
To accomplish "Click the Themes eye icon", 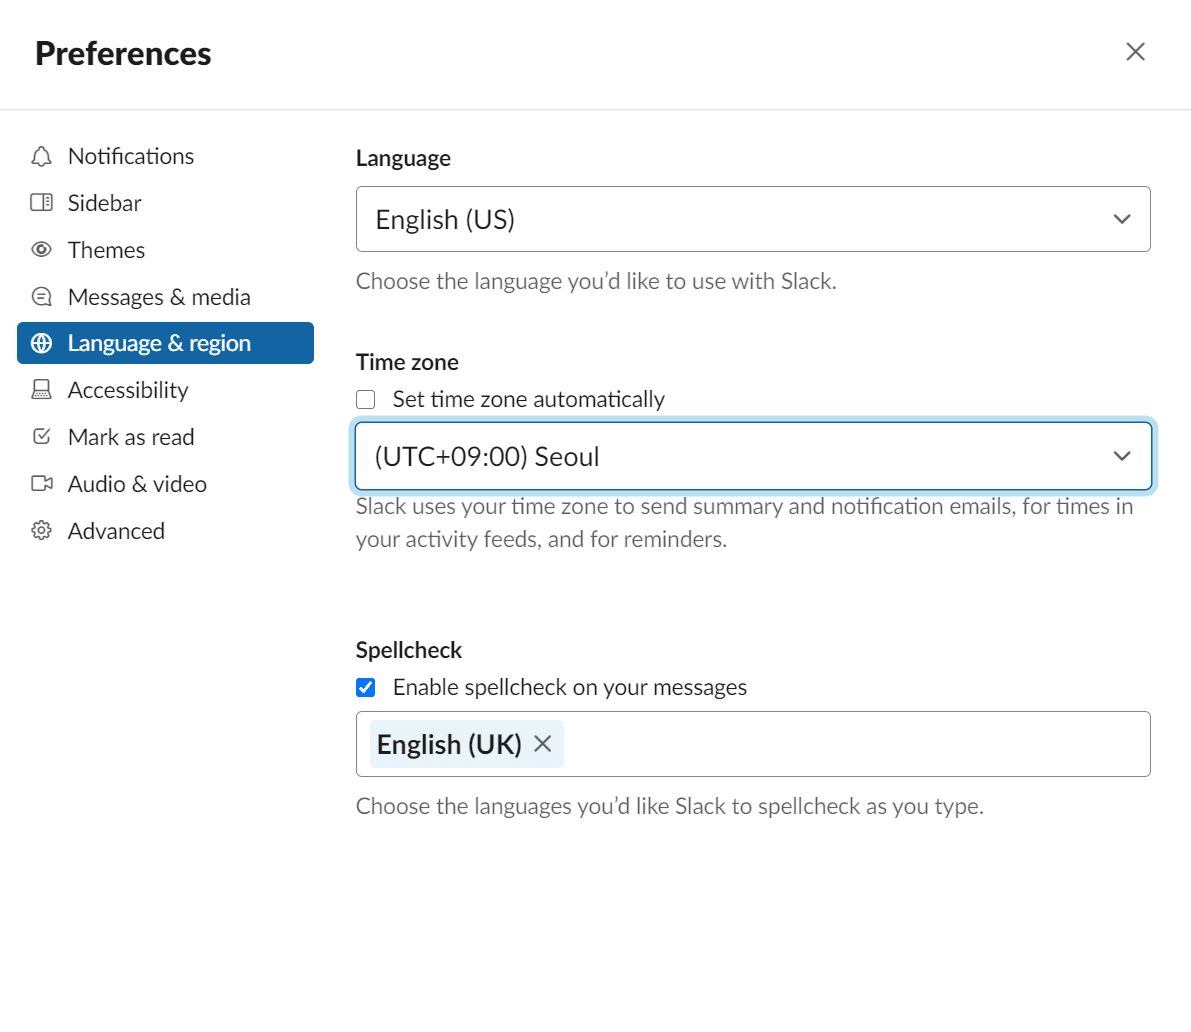I will pos(41,250).
